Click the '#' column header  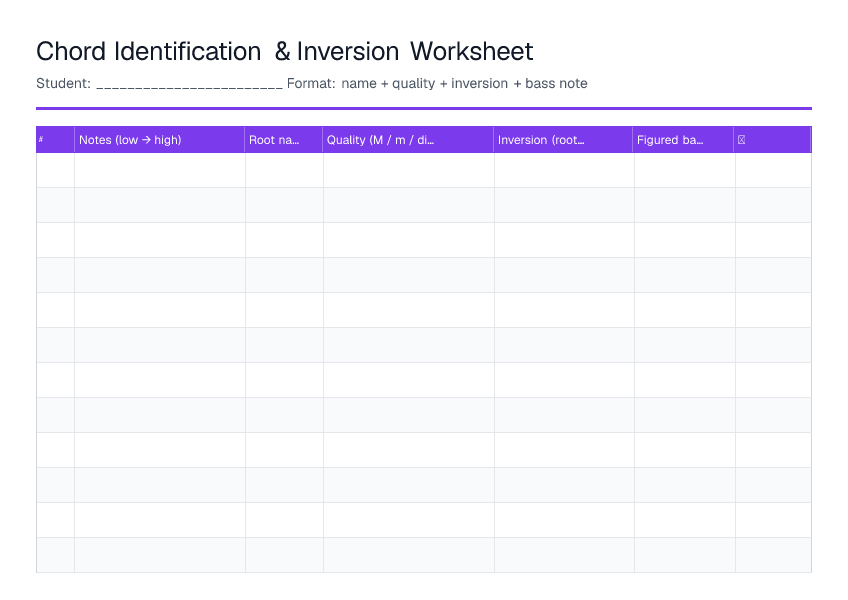[x=55, y=140]
